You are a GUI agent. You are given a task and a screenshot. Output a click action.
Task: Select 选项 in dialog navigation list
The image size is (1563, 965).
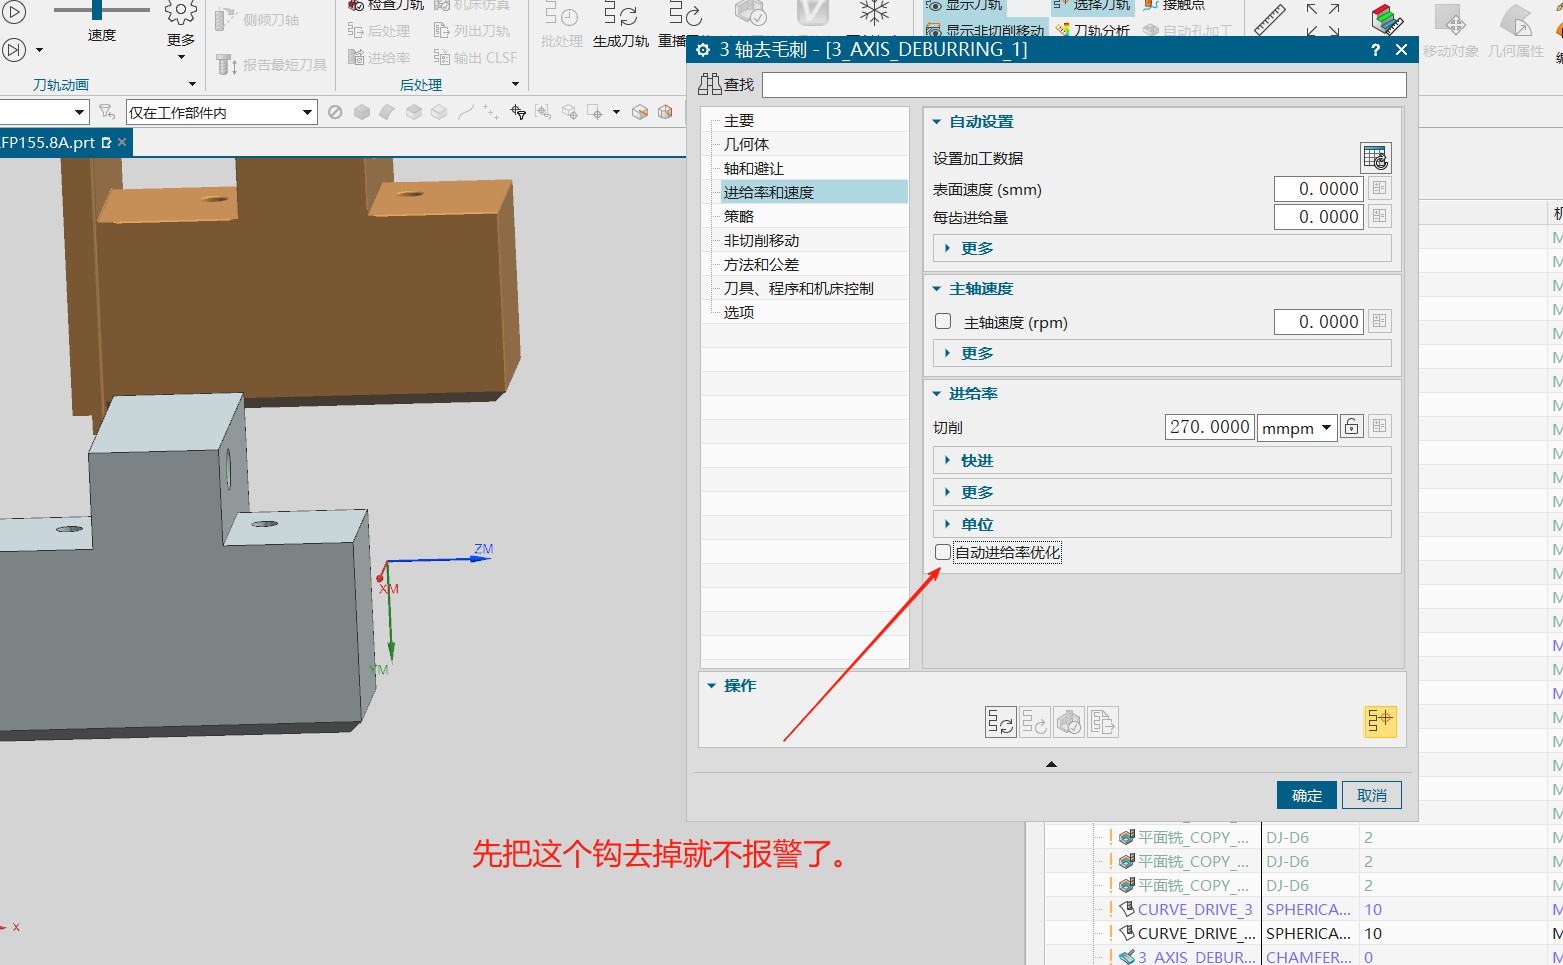tap(739, 312)
